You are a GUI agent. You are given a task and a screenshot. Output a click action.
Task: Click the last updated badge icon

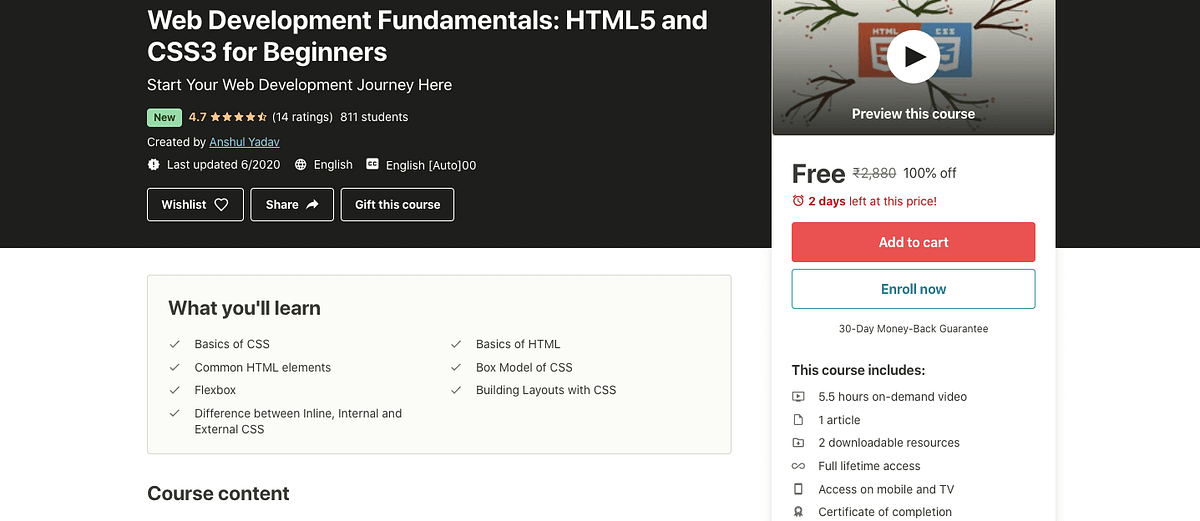coord(153,164)
